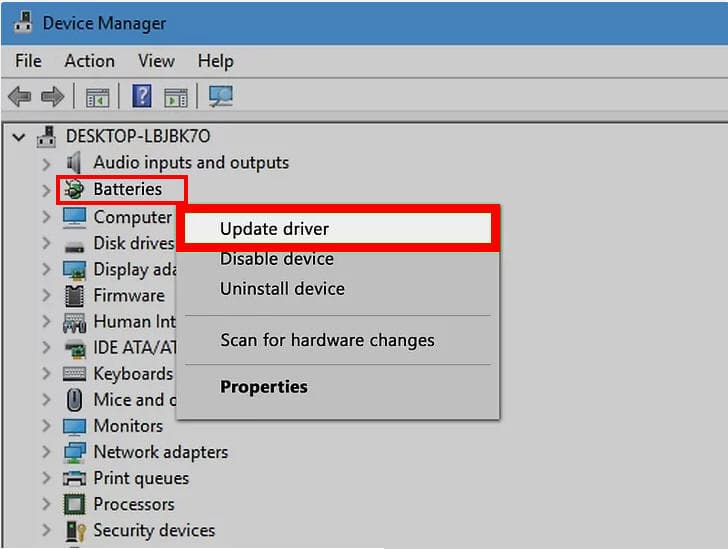Collapse the DESKTOP-LBJBK7O root node
This screenshot has width=728, height=549.
point(19,136)
